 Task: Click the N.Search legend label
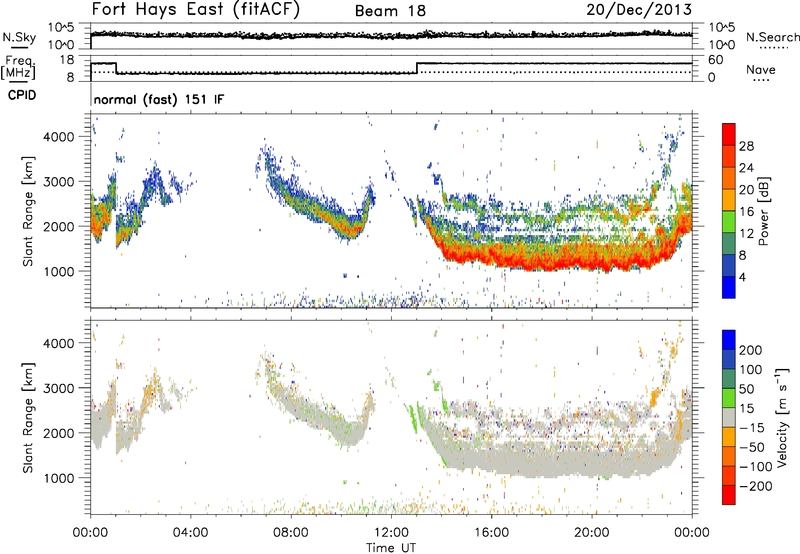772,37
